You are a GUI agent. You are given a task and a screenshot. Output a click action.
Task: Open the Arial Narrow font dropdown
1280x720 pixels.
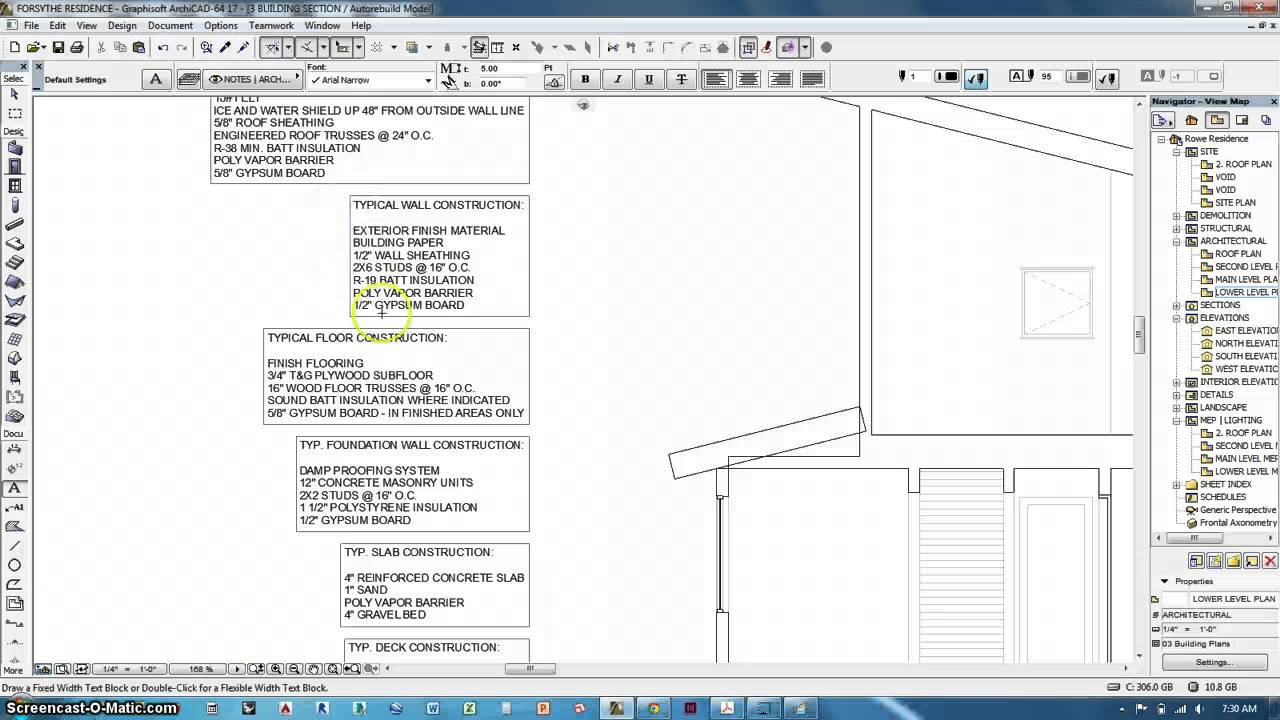(x=370, y=80)
